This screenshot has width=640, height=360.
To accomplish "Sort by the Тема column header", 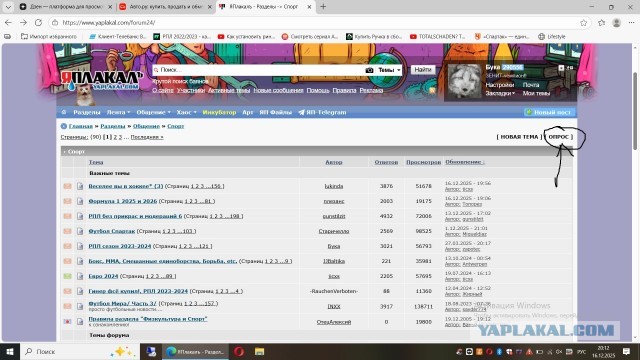I will click(96, 162).
